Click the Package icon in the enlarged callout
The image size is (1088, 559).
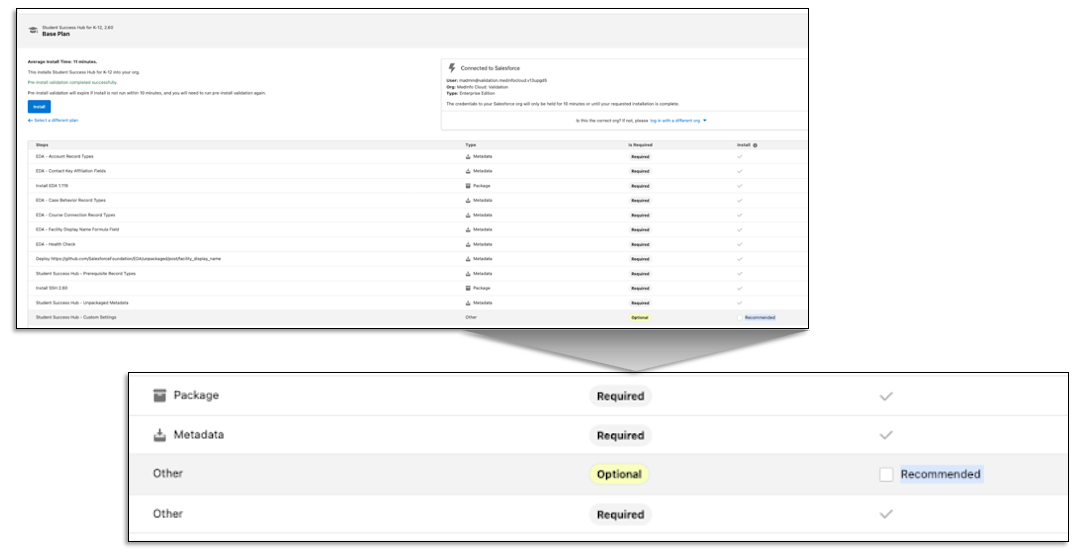pos(160,395)
